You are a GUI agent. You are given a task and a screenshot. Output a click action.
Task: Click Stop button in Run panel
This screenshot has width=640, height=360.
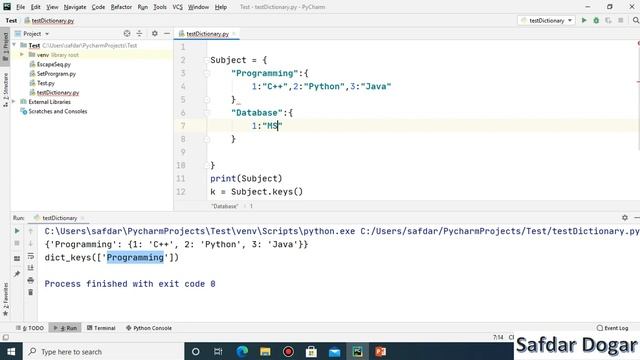tap(17, 243)
